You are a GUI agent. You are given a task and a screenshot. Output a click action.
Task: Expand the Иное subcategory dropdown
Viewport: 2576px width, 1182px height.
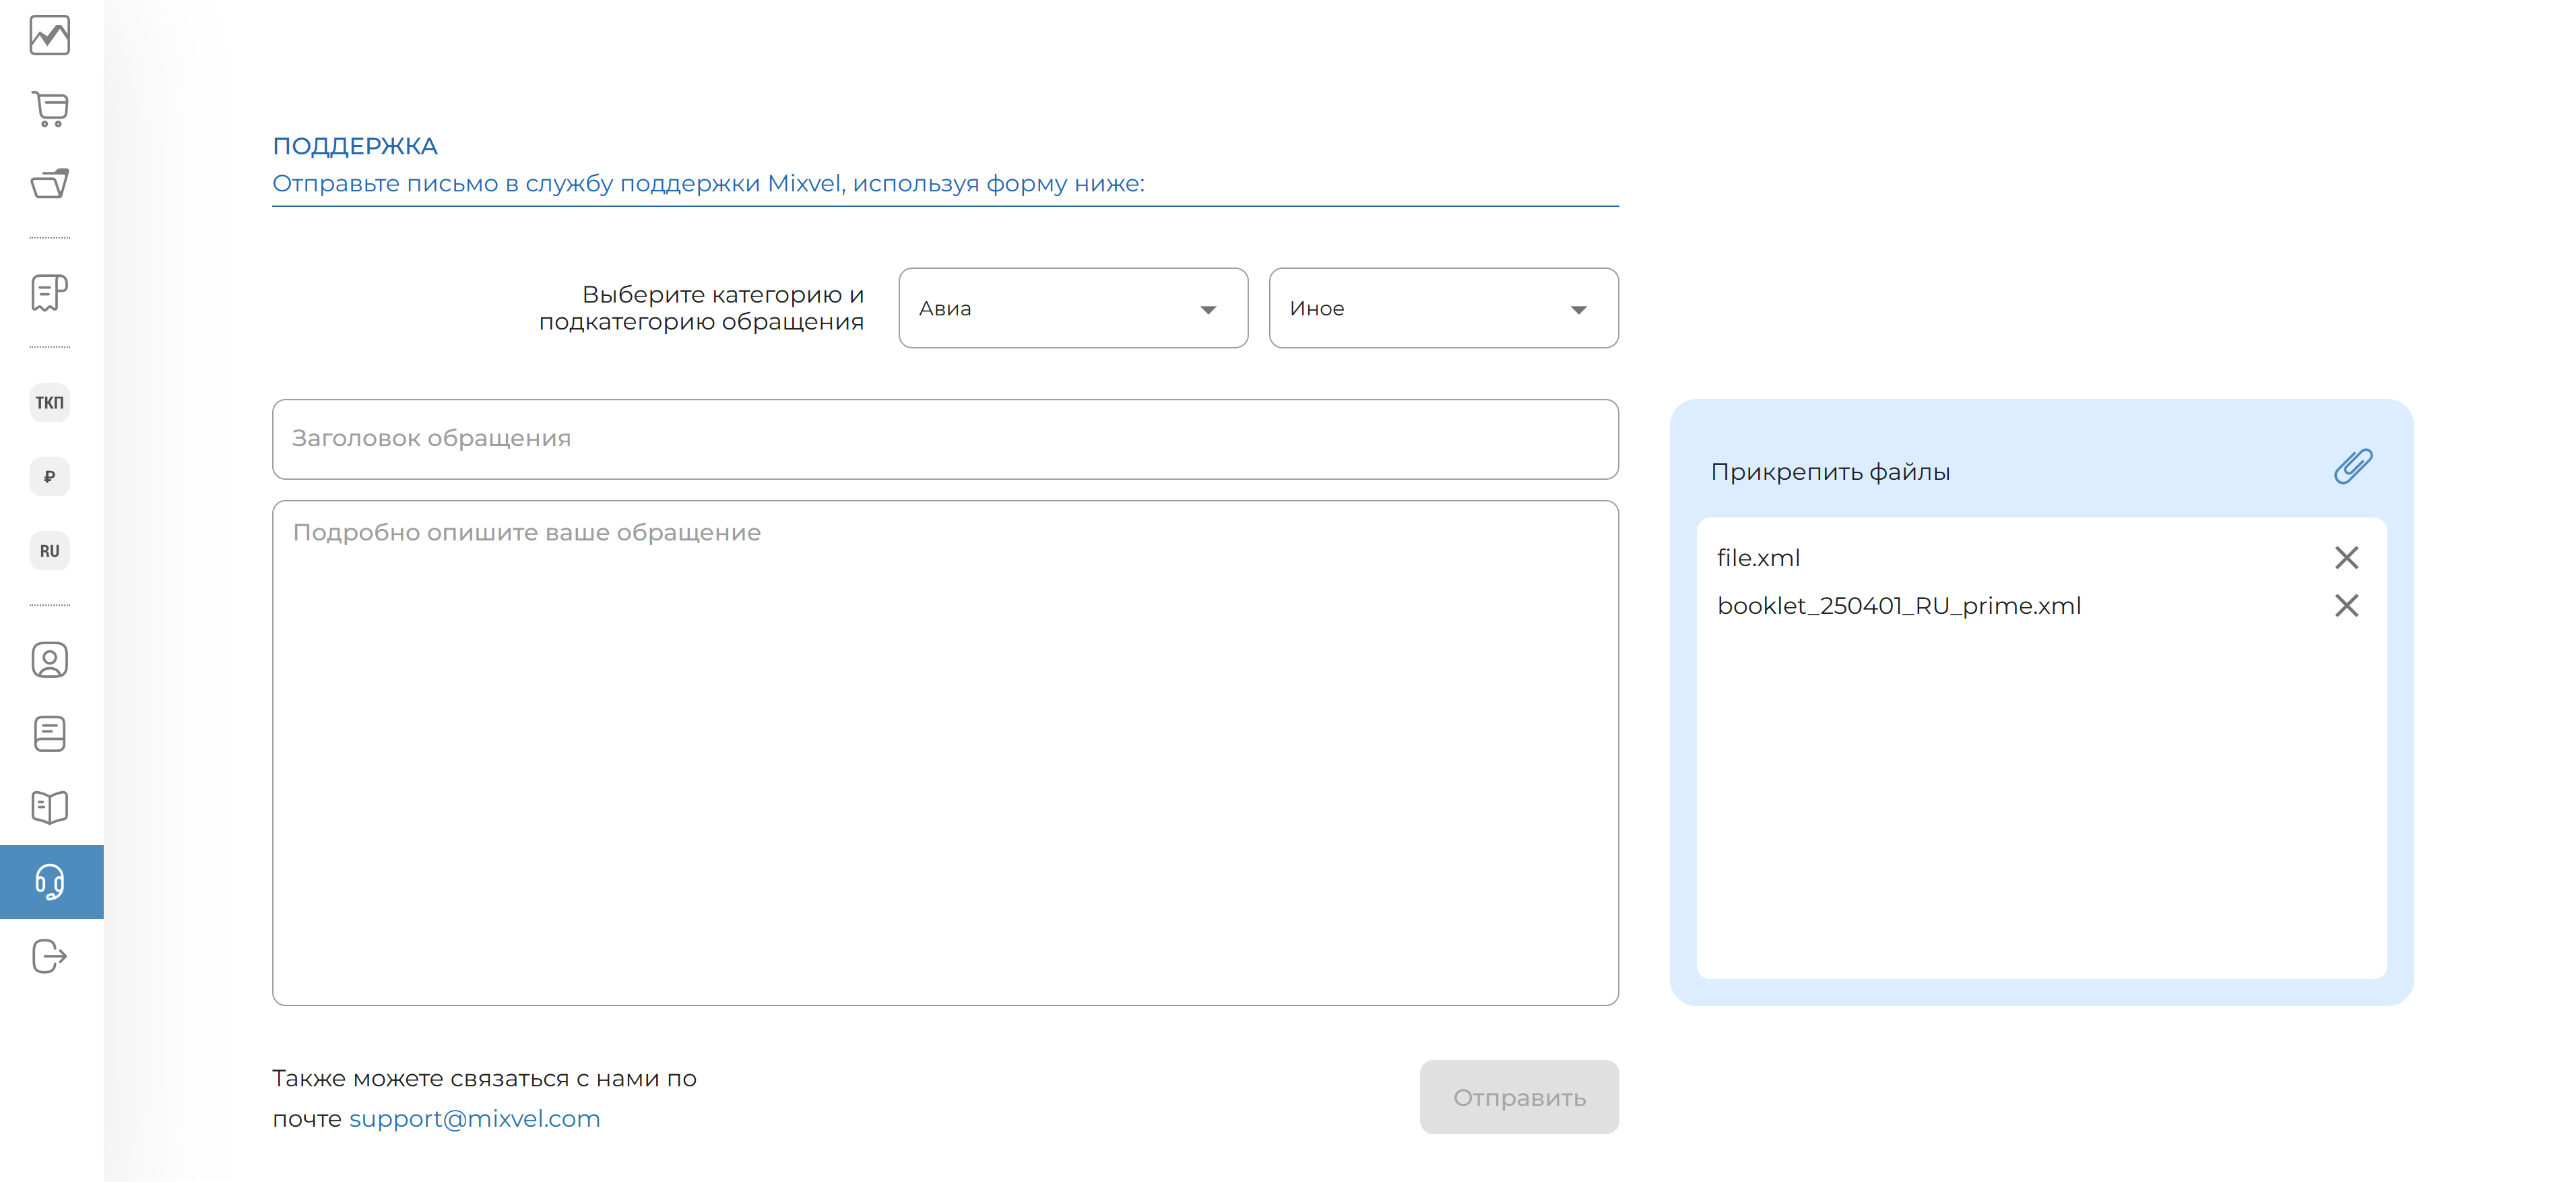point(1442,308)
